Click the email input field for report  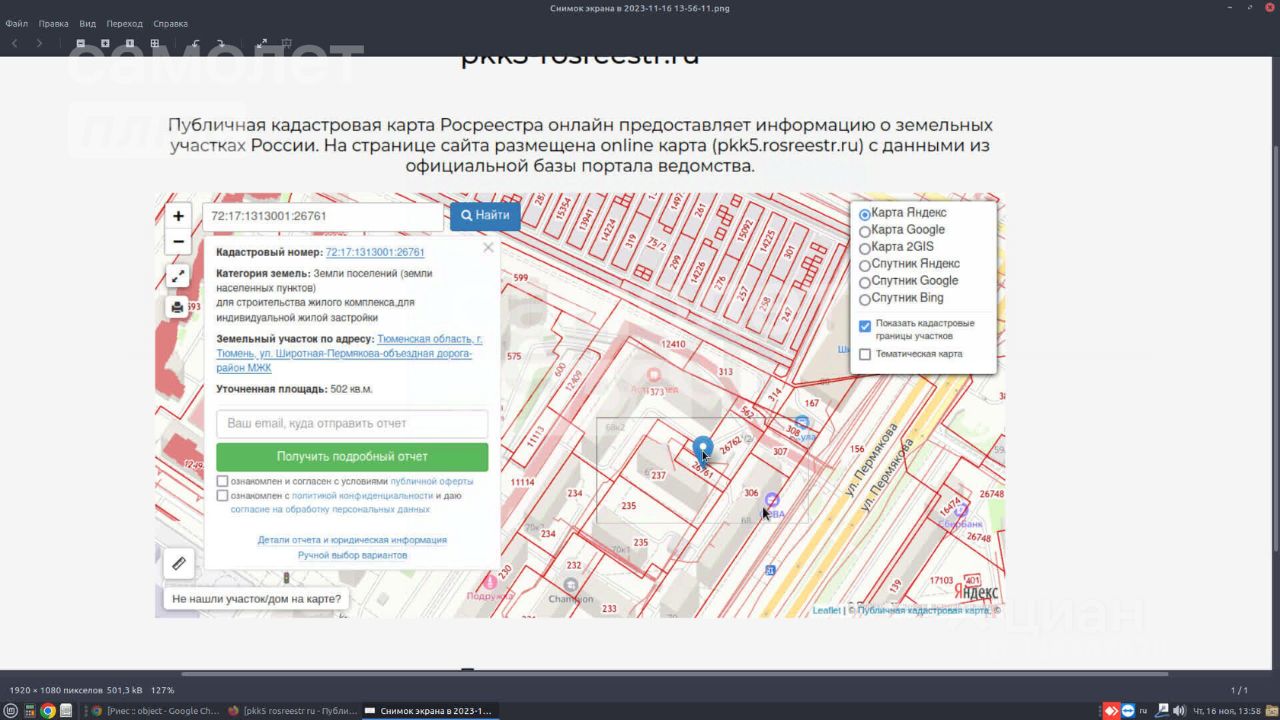point(352,424)
